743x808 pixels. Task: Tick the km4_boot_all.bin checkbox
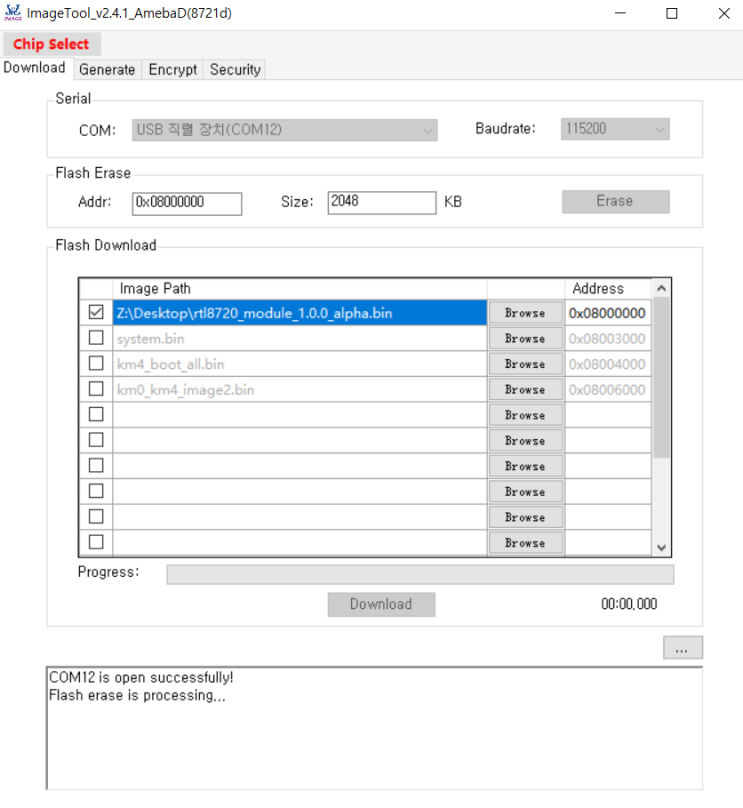click(x=96, y=364)
